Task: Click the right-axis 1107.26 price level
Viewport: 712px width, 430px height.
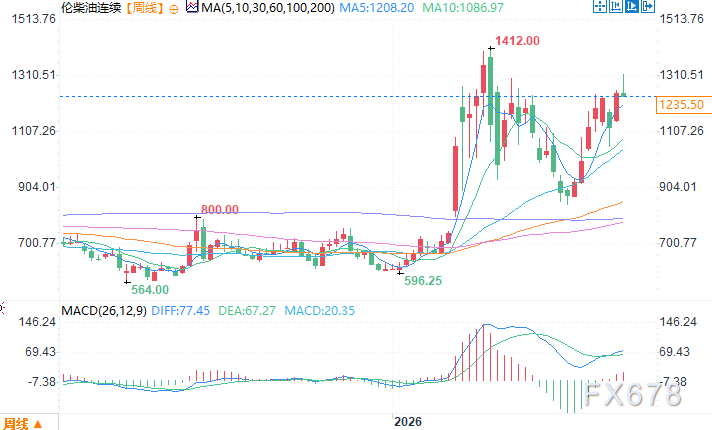Action: (681, 131)
